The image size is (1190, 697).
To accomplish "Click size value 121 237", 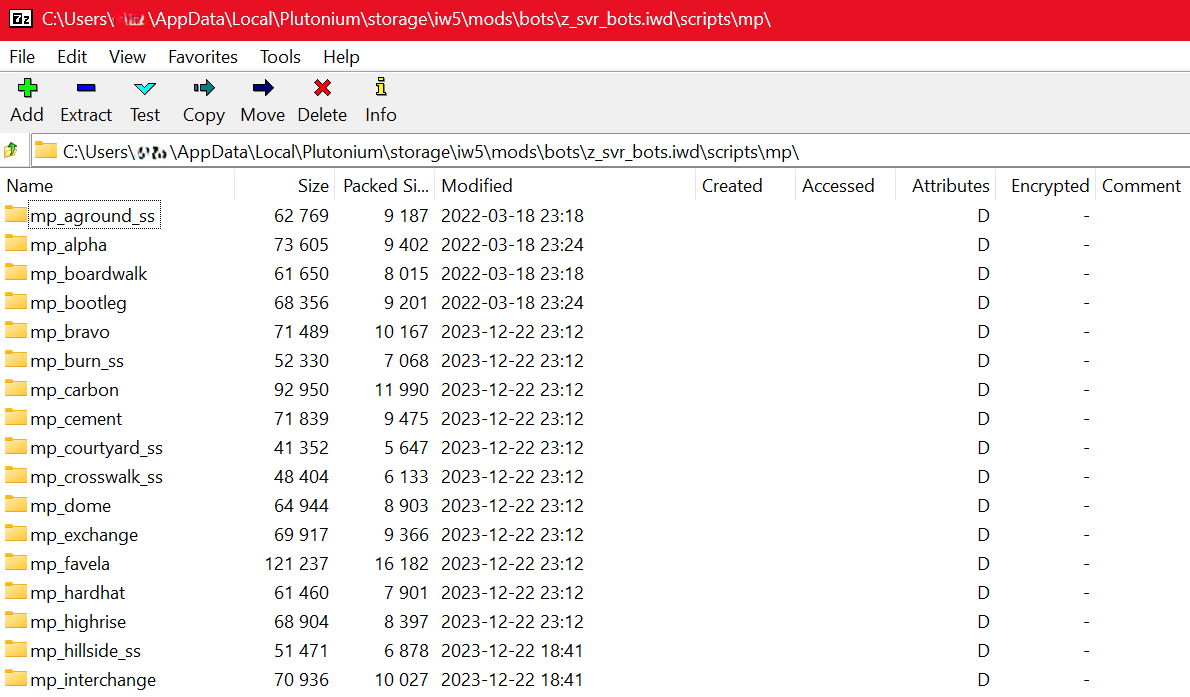I will coord(297,564).
